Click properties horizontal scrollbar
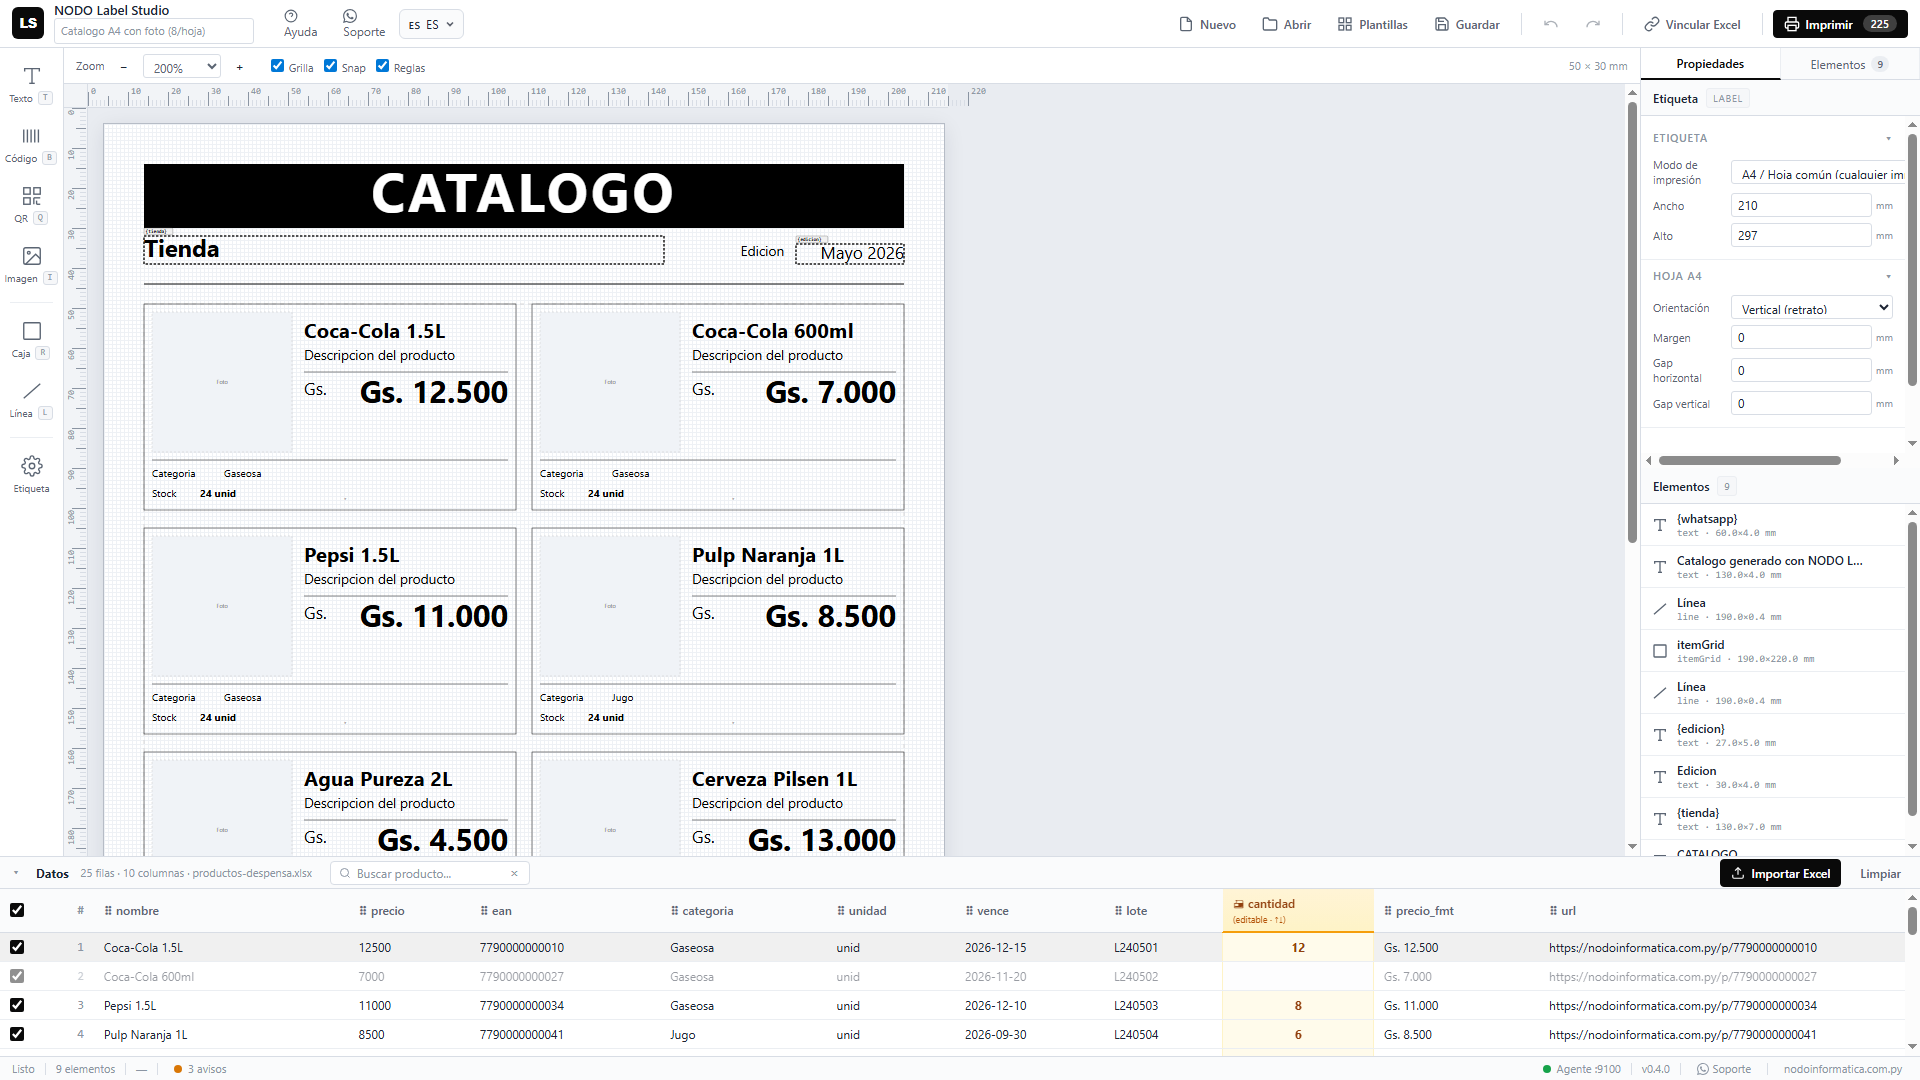Image resolution: width=1920 pixels, height=1080 pixels. coord(1749,461)
